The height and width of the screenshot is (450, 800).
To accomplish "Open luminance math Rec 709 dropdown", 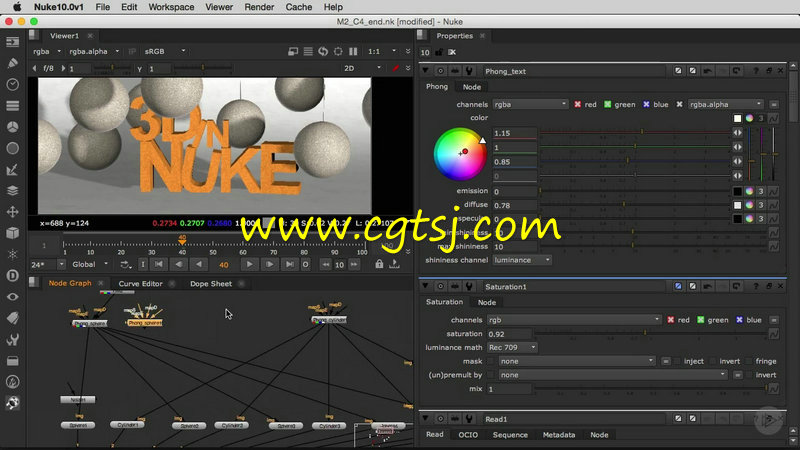I will (512, 347).
